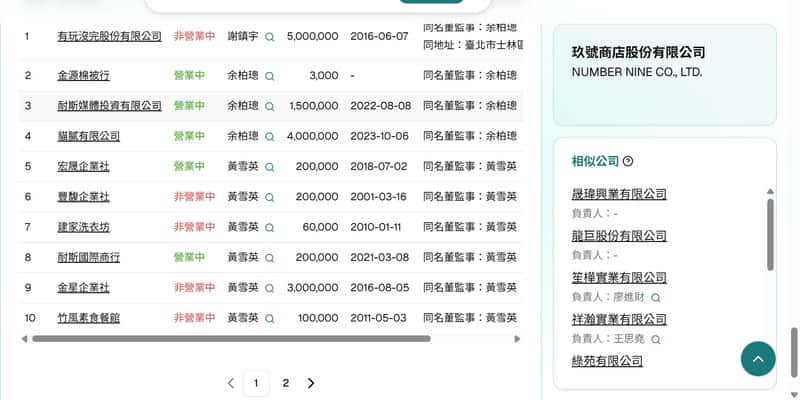Go to next page with right chevron
The height and width of the screenshot is (400, 800).
[x=311, y=383]
